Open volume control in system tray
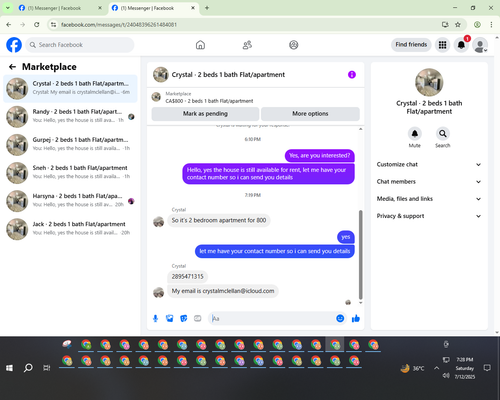This screenshot has width=500, height=400. tap(446, 376)
